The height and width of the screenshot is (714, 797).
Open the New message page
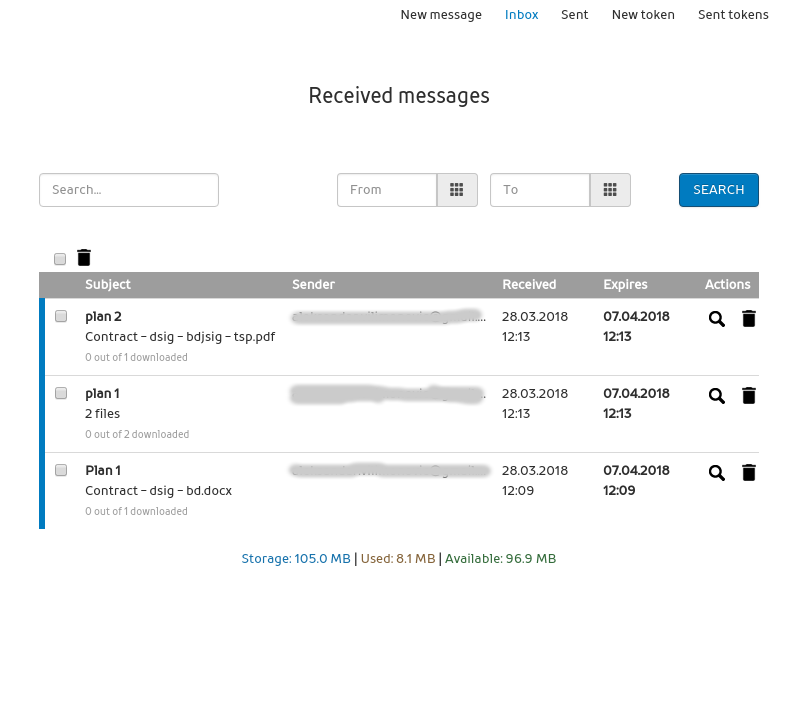click(x=441, y=15)
